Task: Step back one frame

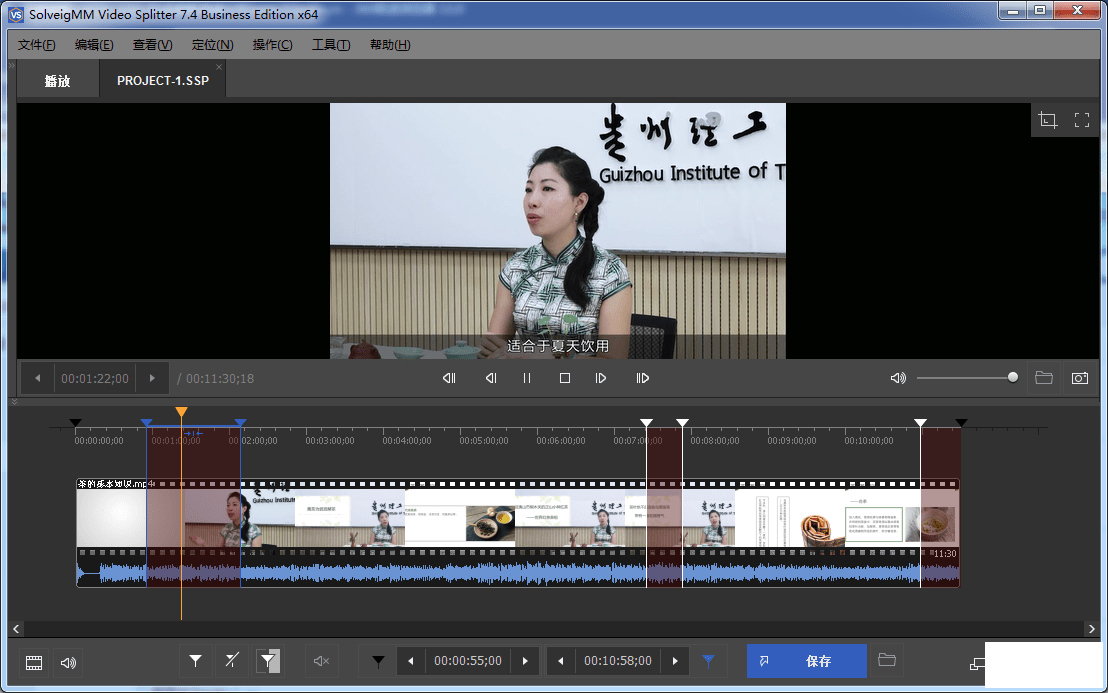Action: [x=490, y=378]
